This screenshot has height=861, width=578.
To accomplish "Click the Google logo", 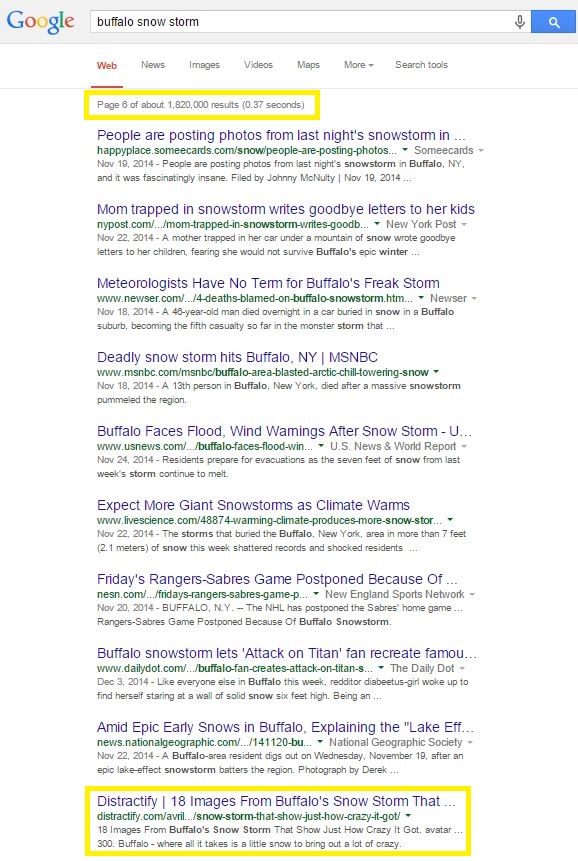I will (x=40, y=21).
